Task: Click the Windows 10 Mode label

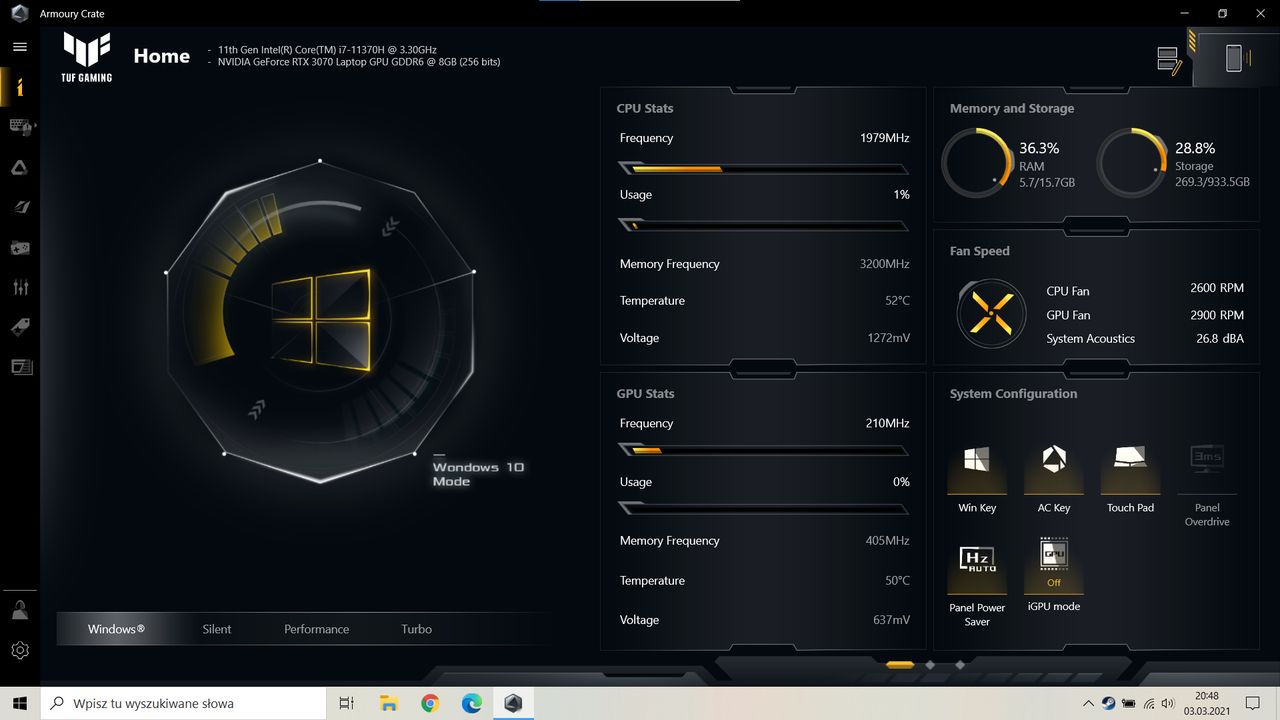Action: [x=478, y=474]
